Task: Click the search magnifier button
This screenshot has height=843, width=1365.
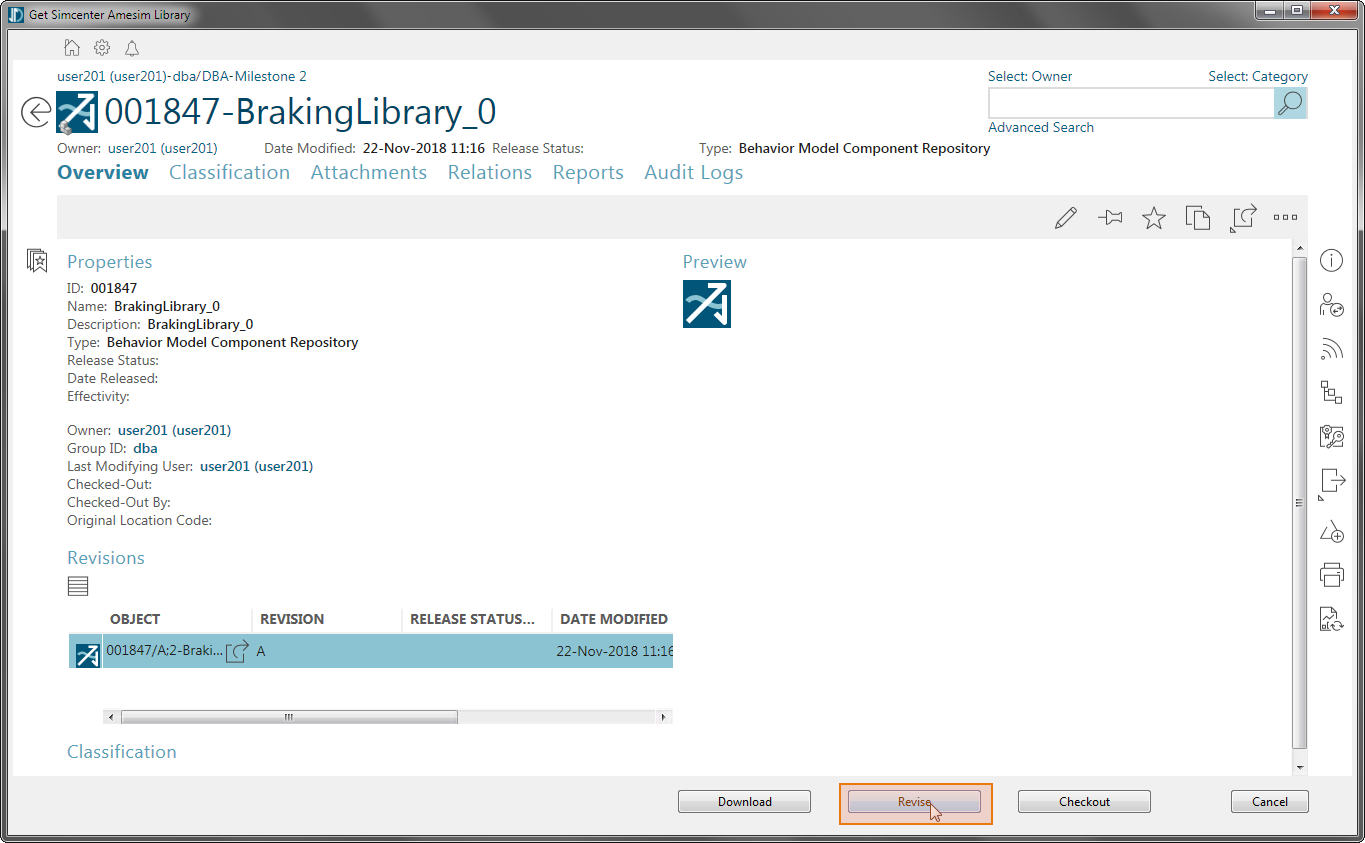Action: point(1290,103)
